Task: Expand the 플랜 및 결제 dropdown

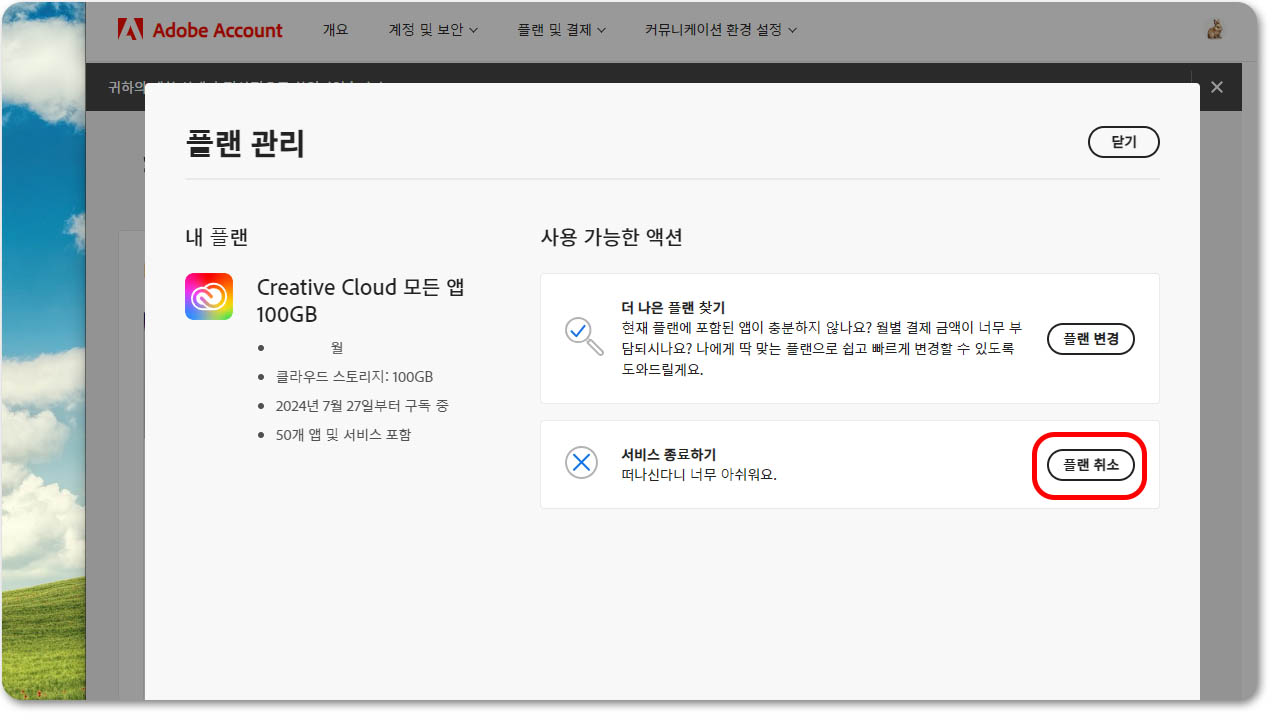Action: coord(562,30)
